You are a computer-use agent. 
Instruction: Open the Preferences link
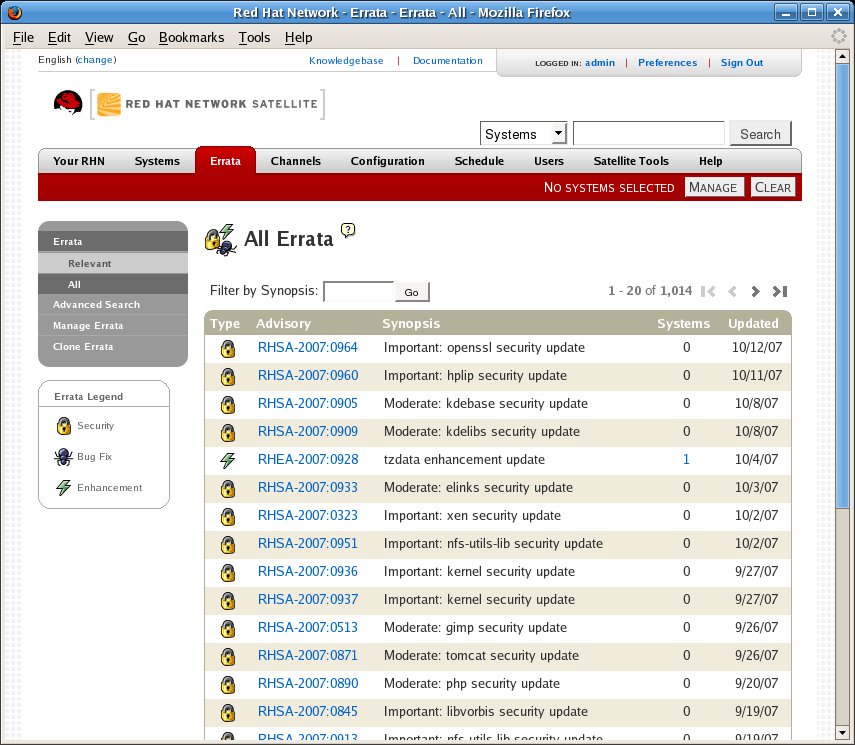click(667, 63)
